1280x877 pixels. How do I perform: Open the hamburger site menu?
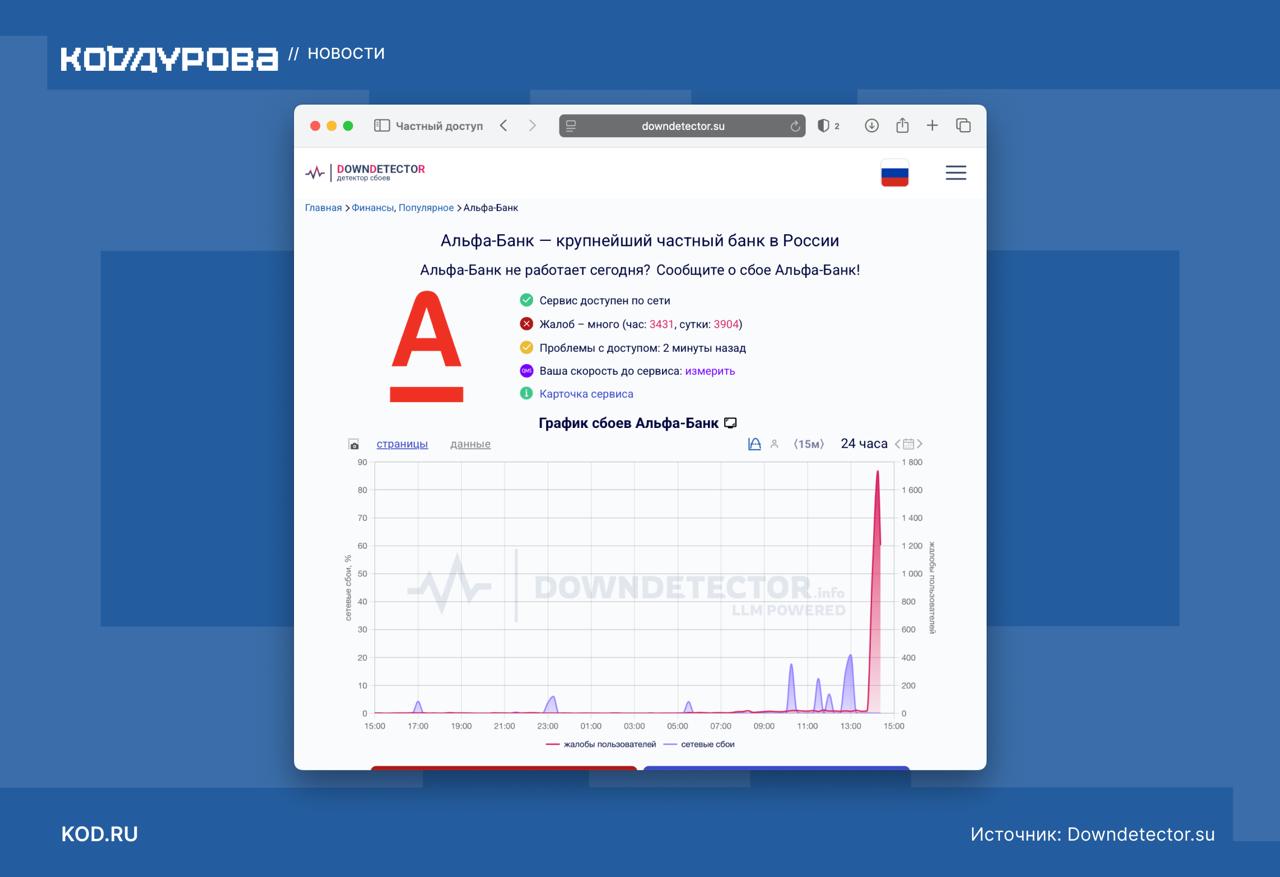coord(956,173)
